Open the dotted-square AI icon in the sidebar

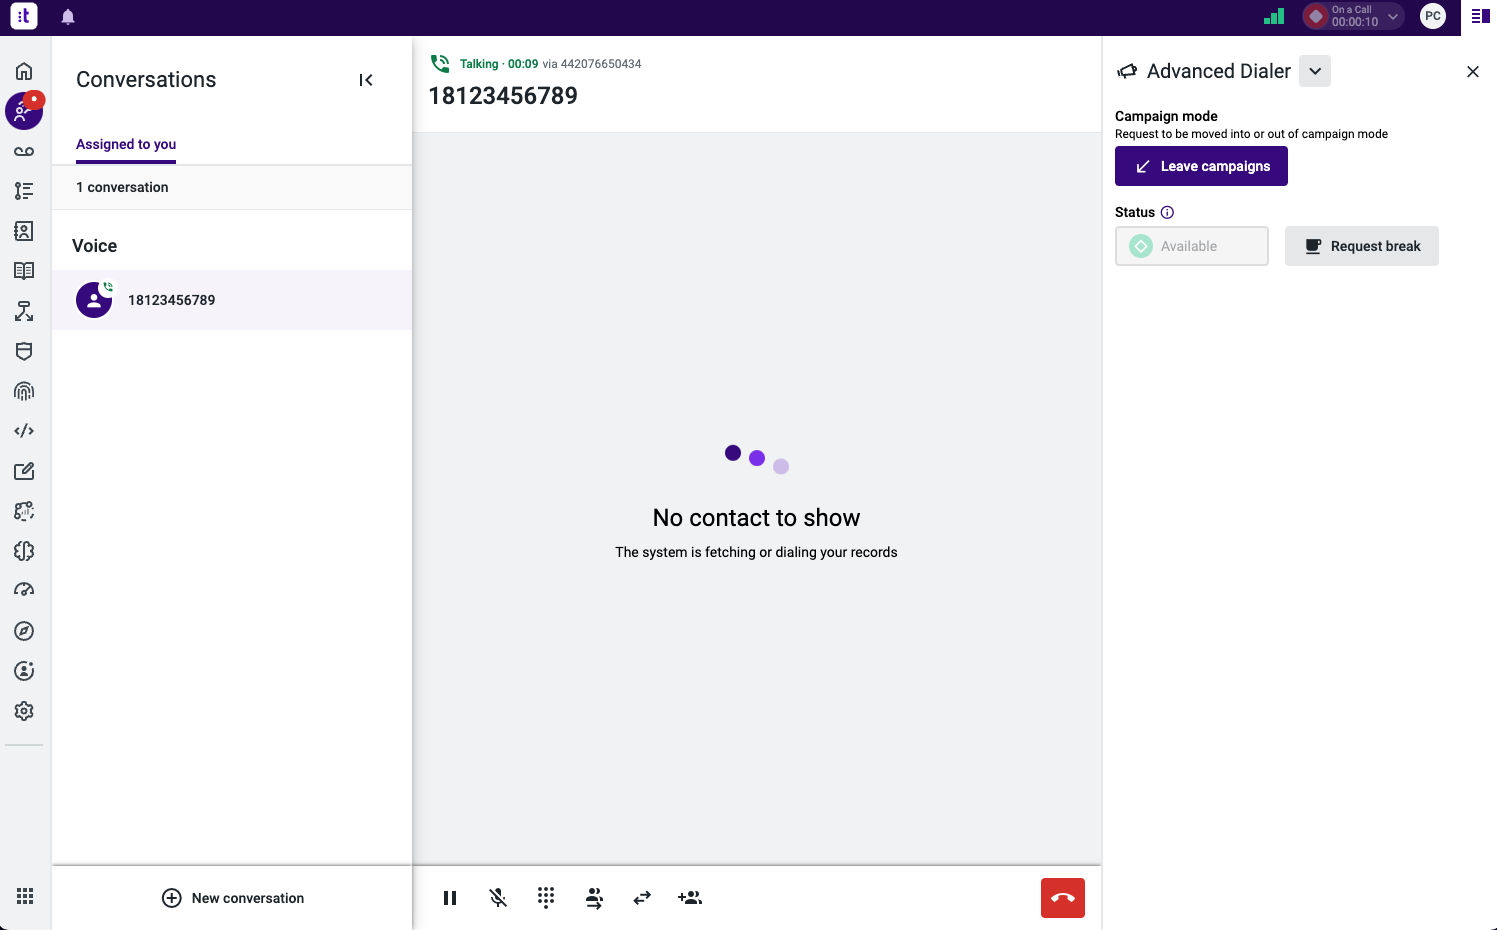pos(24,511)
